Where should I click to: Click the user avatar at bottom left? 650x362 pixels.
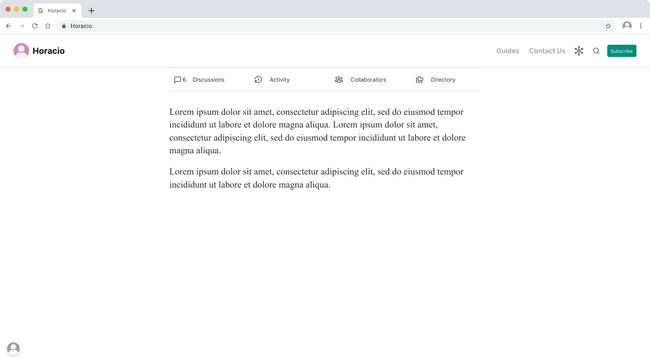click(13, 348)
